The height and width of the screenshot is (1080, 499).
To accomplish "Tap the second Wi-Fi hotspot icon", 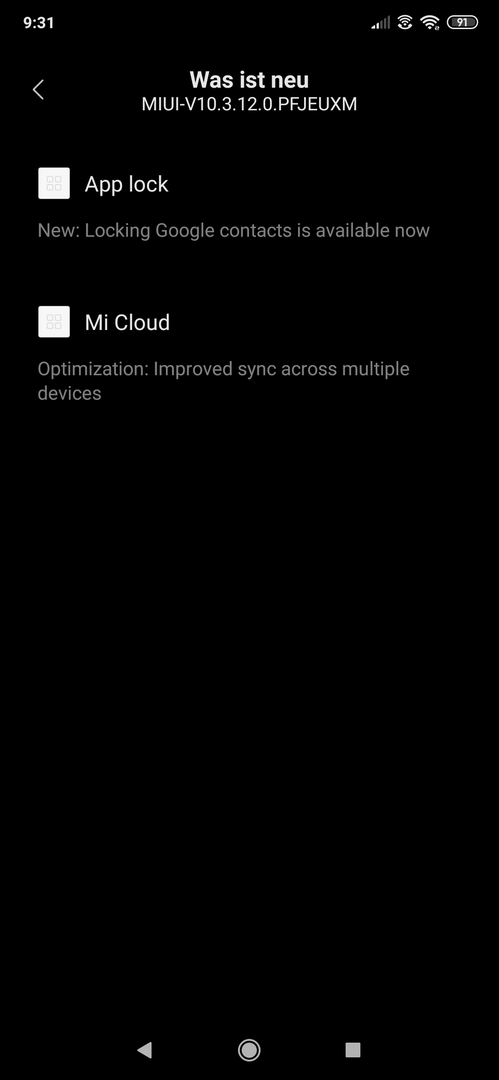I will 405,23.
